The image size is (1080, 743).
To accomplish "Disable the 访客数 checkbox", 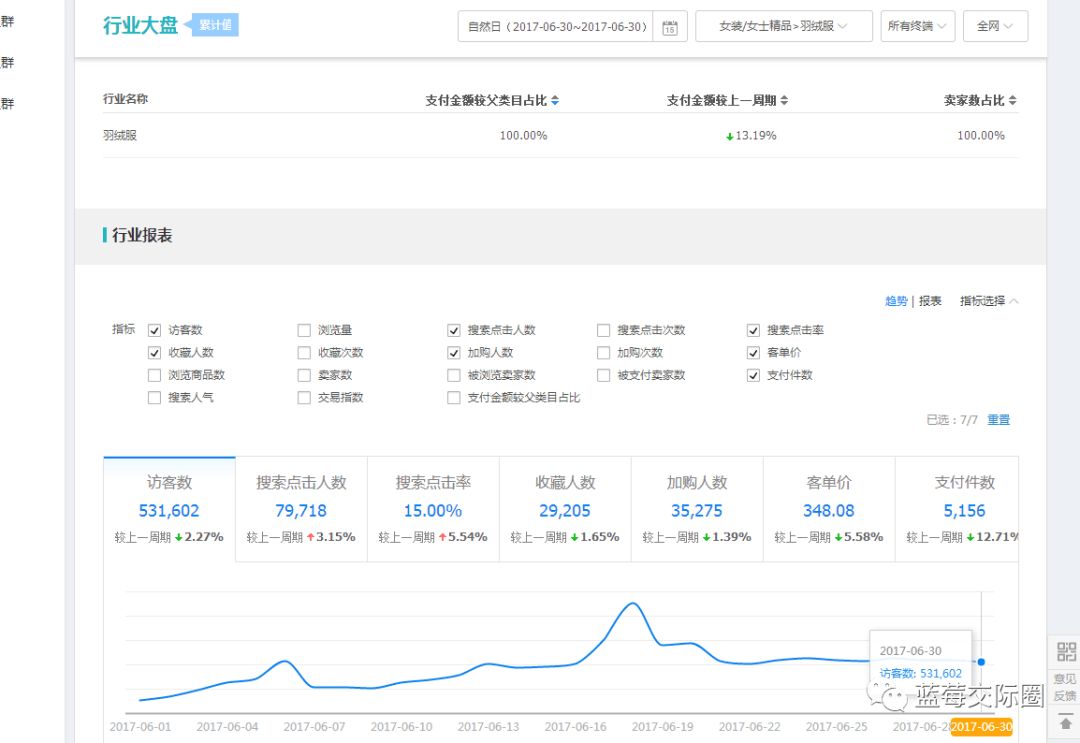I will pyautogui.click(x=154, y=329).
